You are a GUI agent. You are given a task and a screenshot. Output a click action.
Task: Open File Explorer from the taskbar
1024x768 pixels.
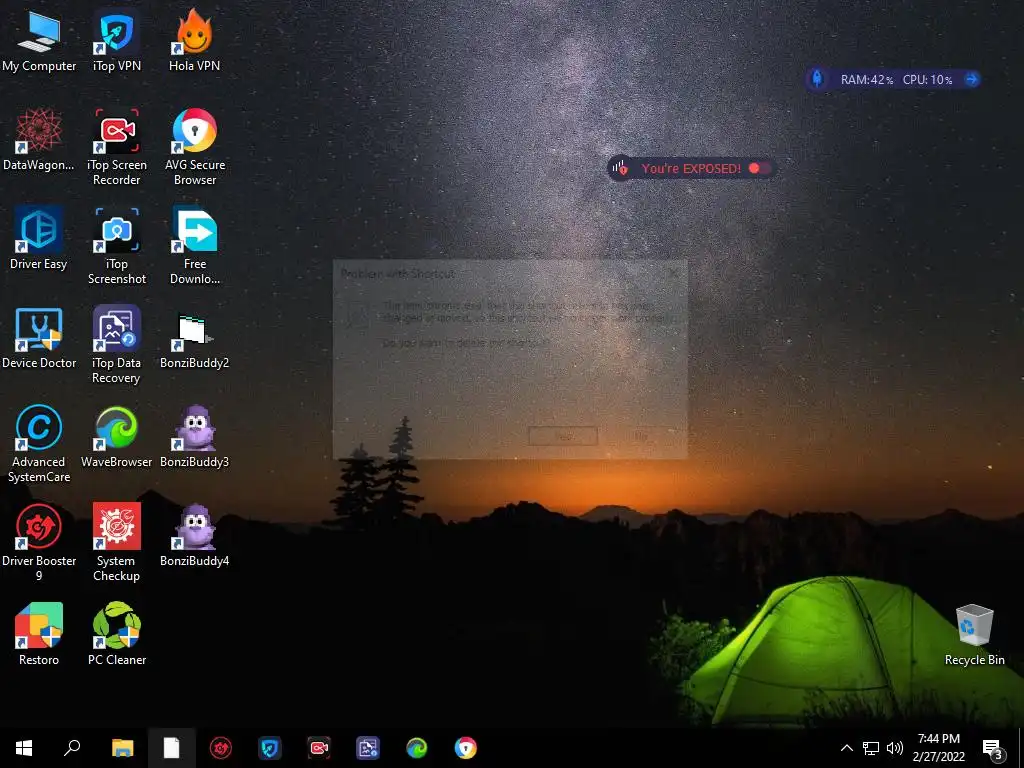[122, 748]
